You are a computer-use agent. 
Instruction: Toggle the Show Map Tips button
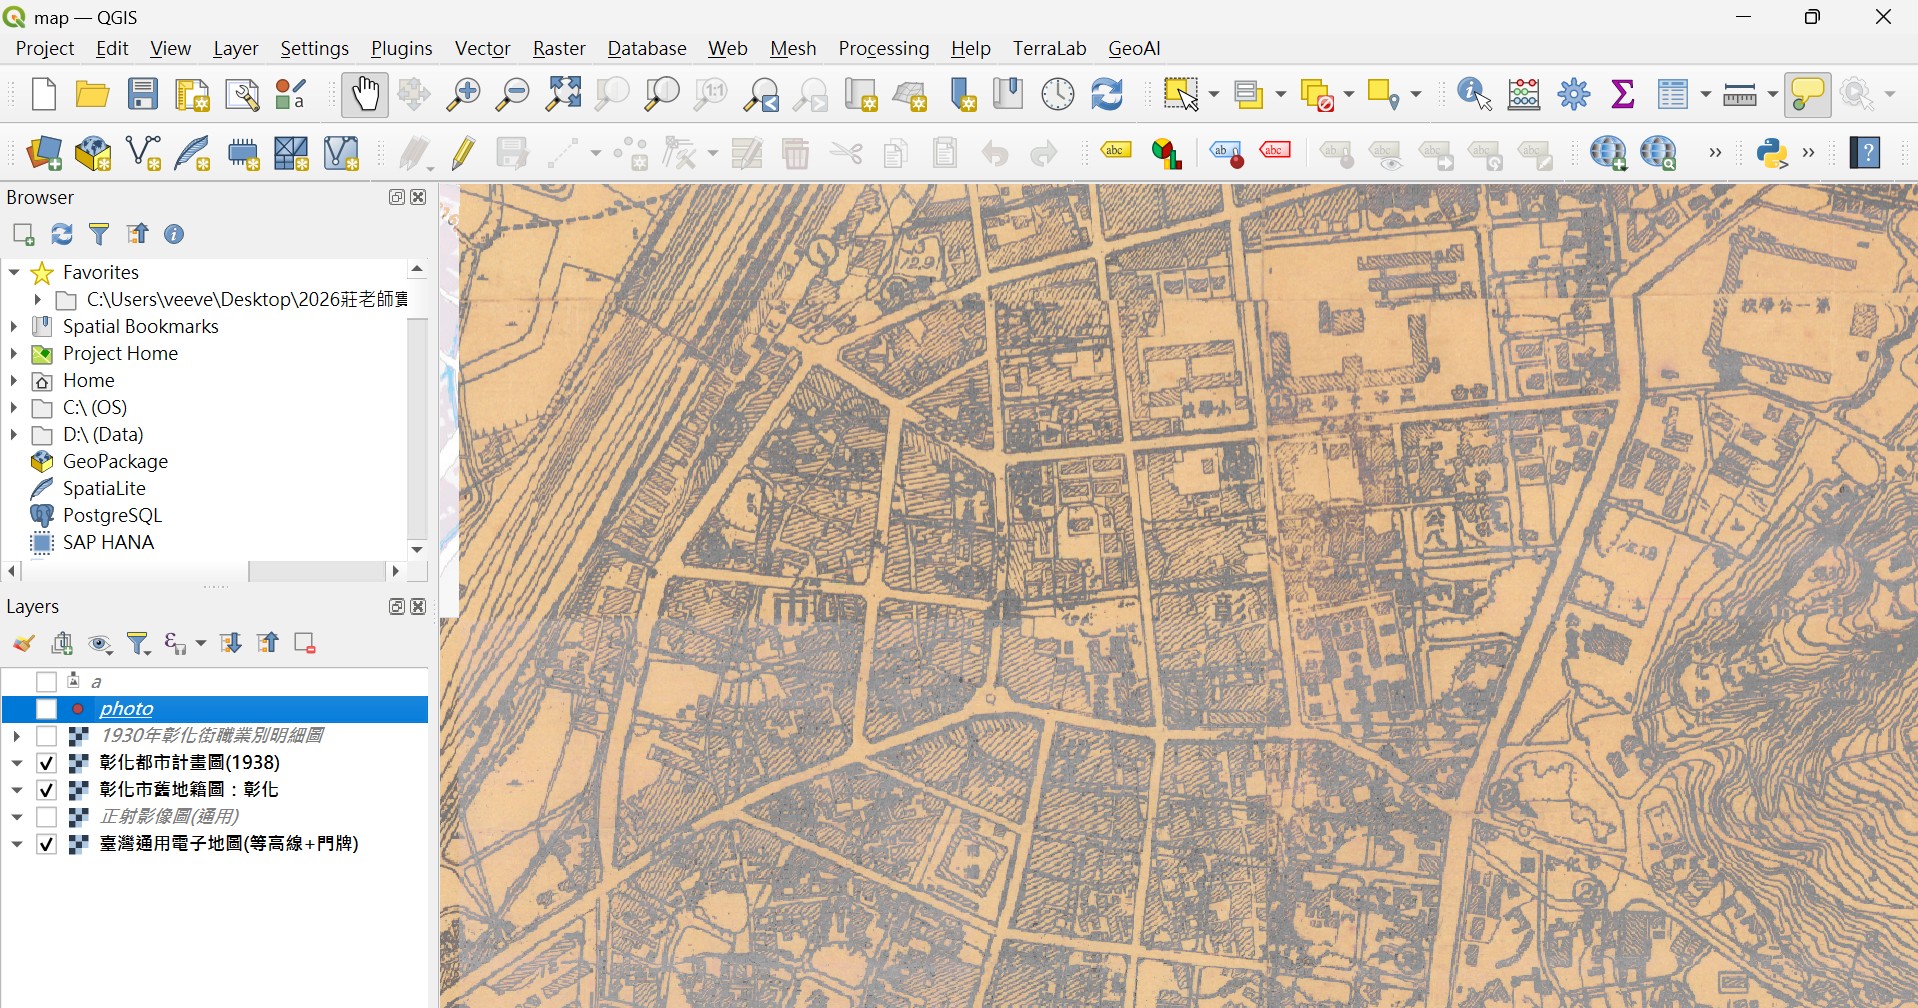pyautogui.click(x=1807, y=94)
